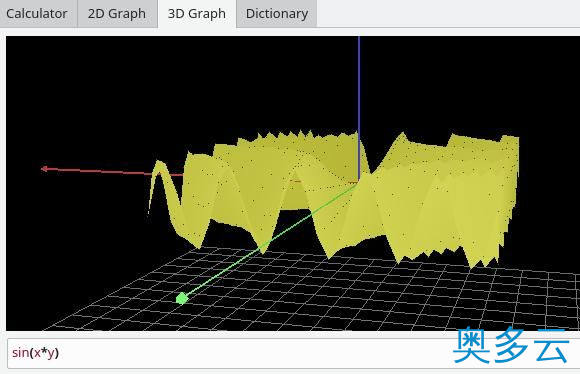Click the red x-axis arrowhead
Image resolution: width=580 pixels, height=374 pixels.
point(44,169)
